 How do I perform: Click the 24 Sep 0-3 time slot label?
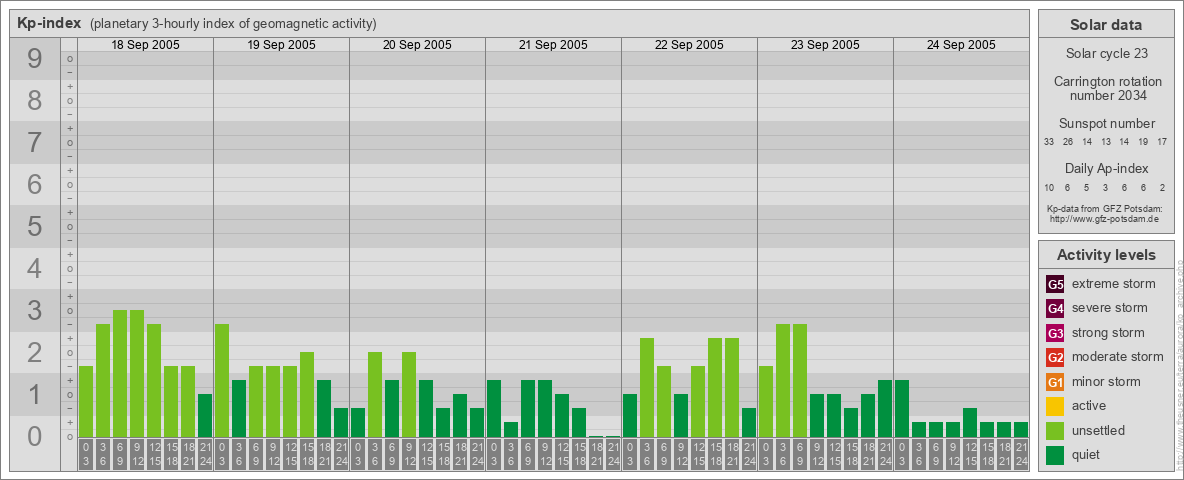coord(902,455)
